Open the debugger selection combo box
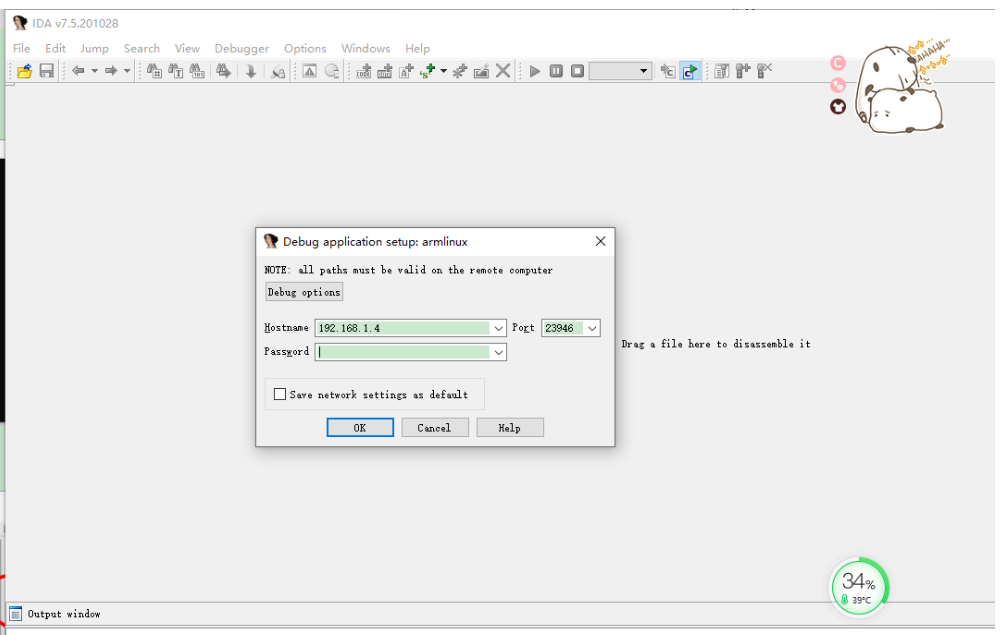The image size is (1001, 635). 621,71
